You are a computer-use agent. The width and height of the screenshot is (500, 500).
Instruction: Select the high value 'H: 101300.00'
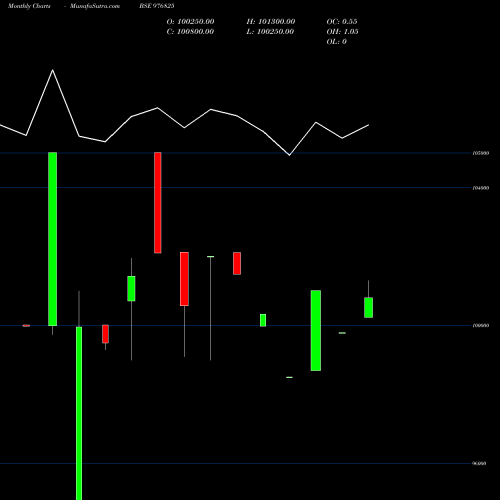(x=271, y=22)
